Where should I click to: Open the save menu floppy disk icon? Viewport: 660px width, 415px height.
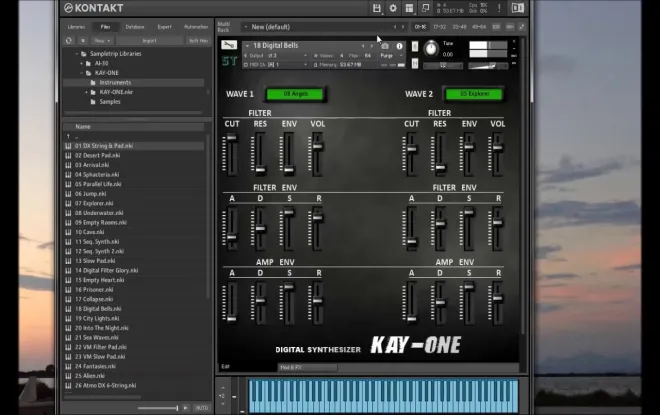(x=377, y=8)
